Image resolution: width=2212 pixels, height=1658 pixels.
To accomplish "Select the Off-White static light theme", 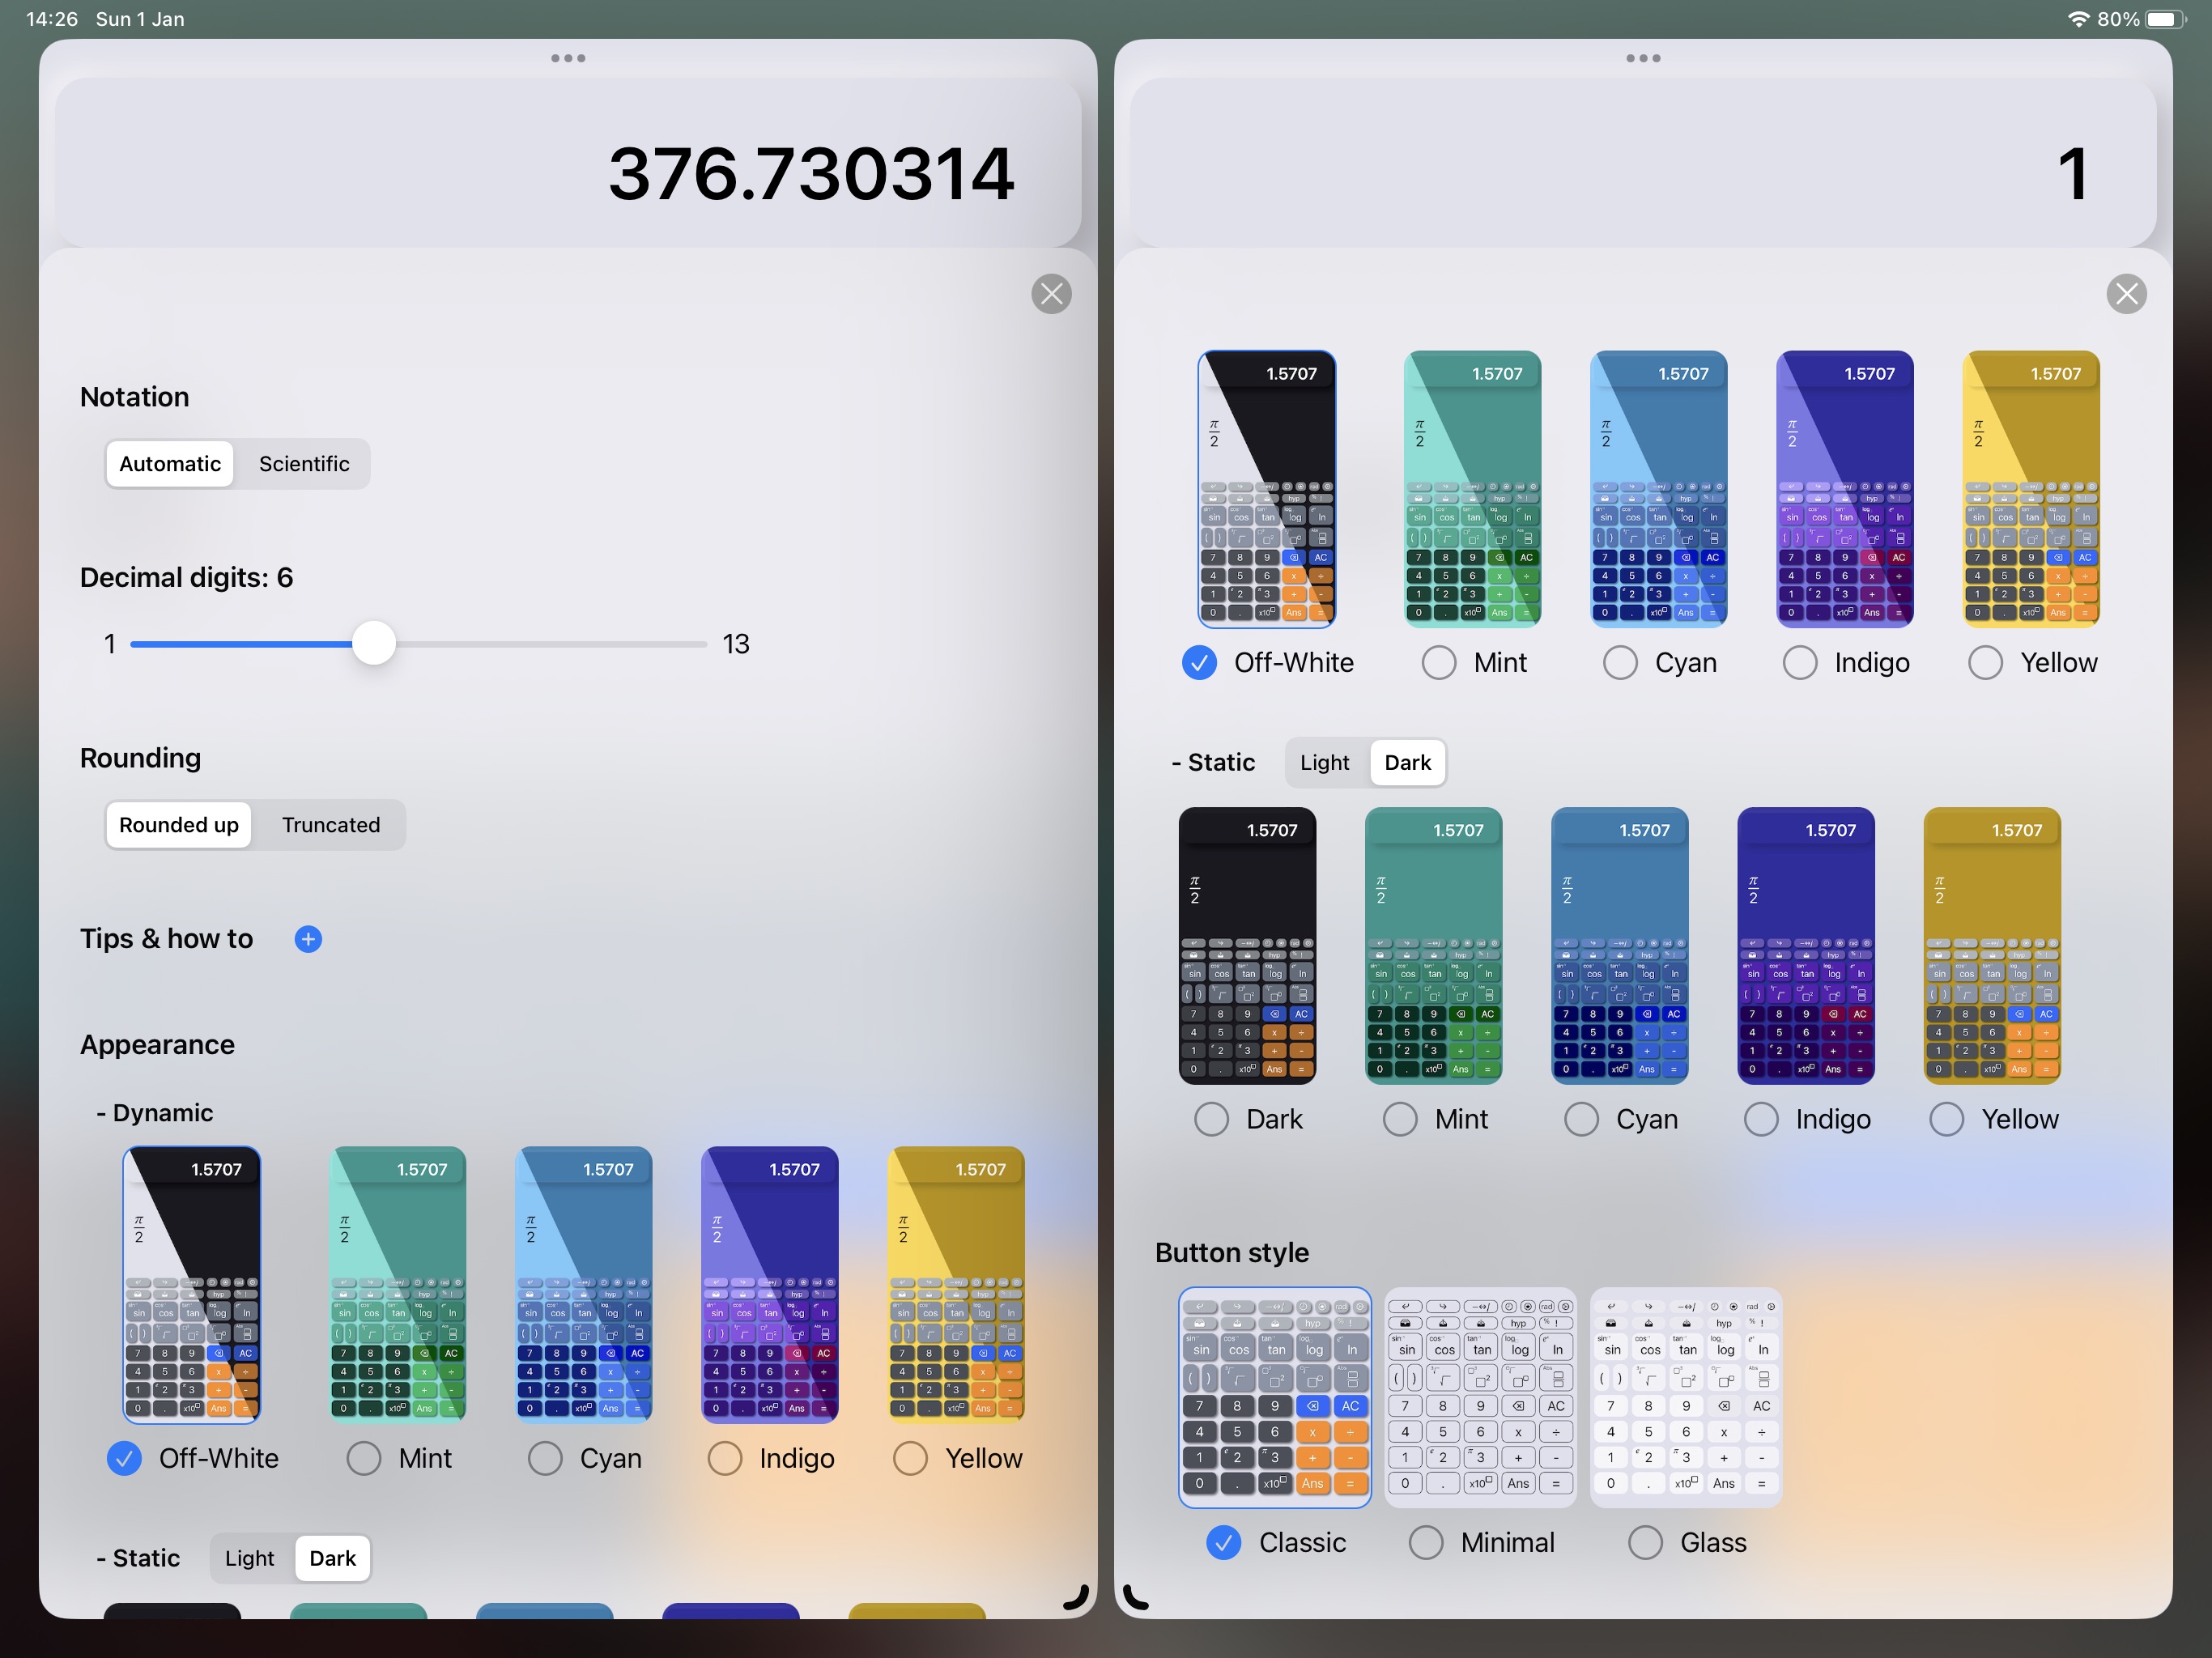I will click(x=1325, y=761).
